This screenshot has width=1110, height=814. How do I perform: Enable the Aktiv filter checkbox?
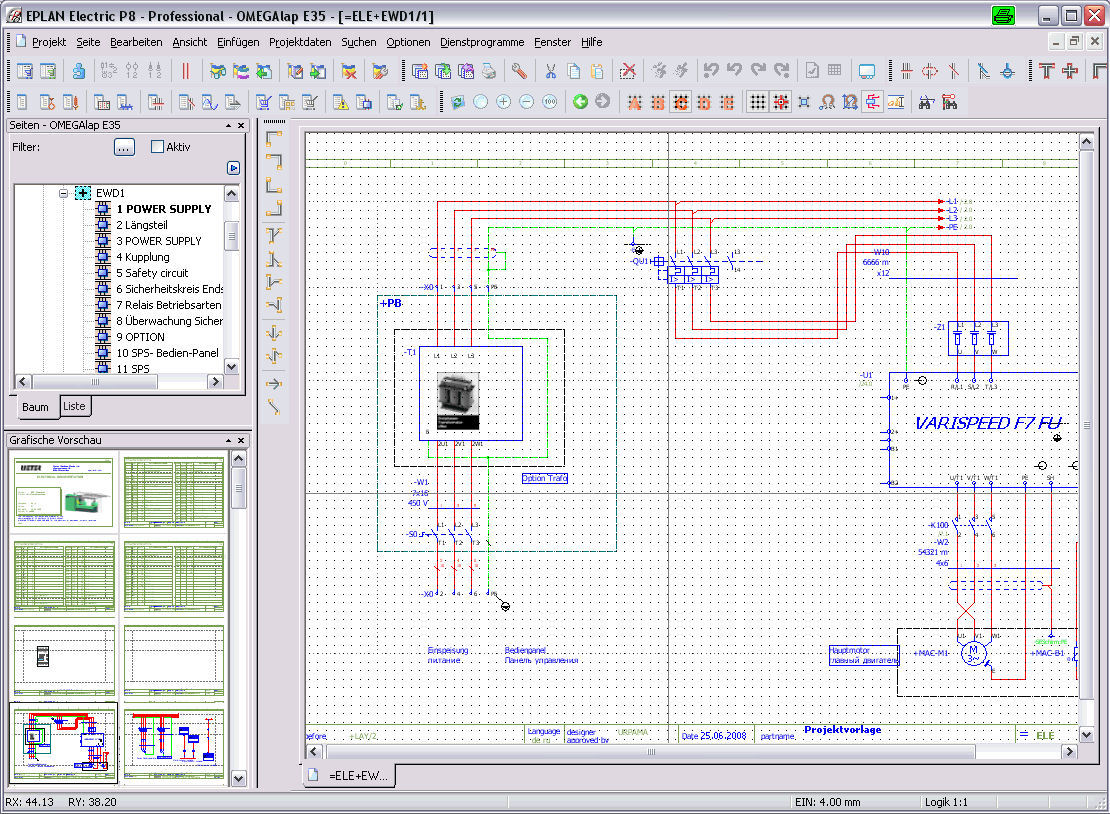click(x=157, y=147)
